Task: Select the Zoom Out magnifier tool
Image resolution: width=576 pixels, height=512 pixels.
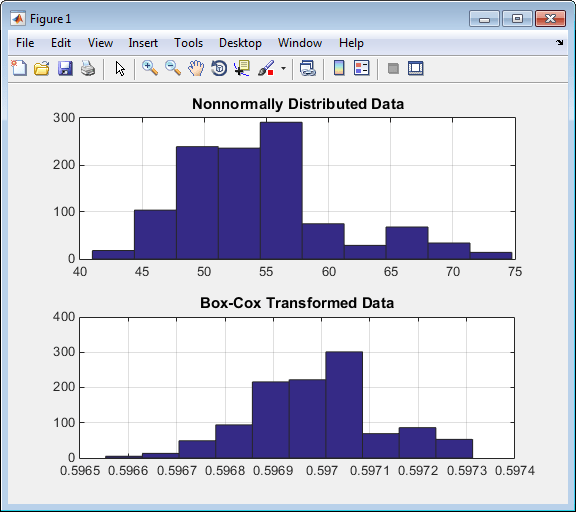Action: (x=173, y=68)
